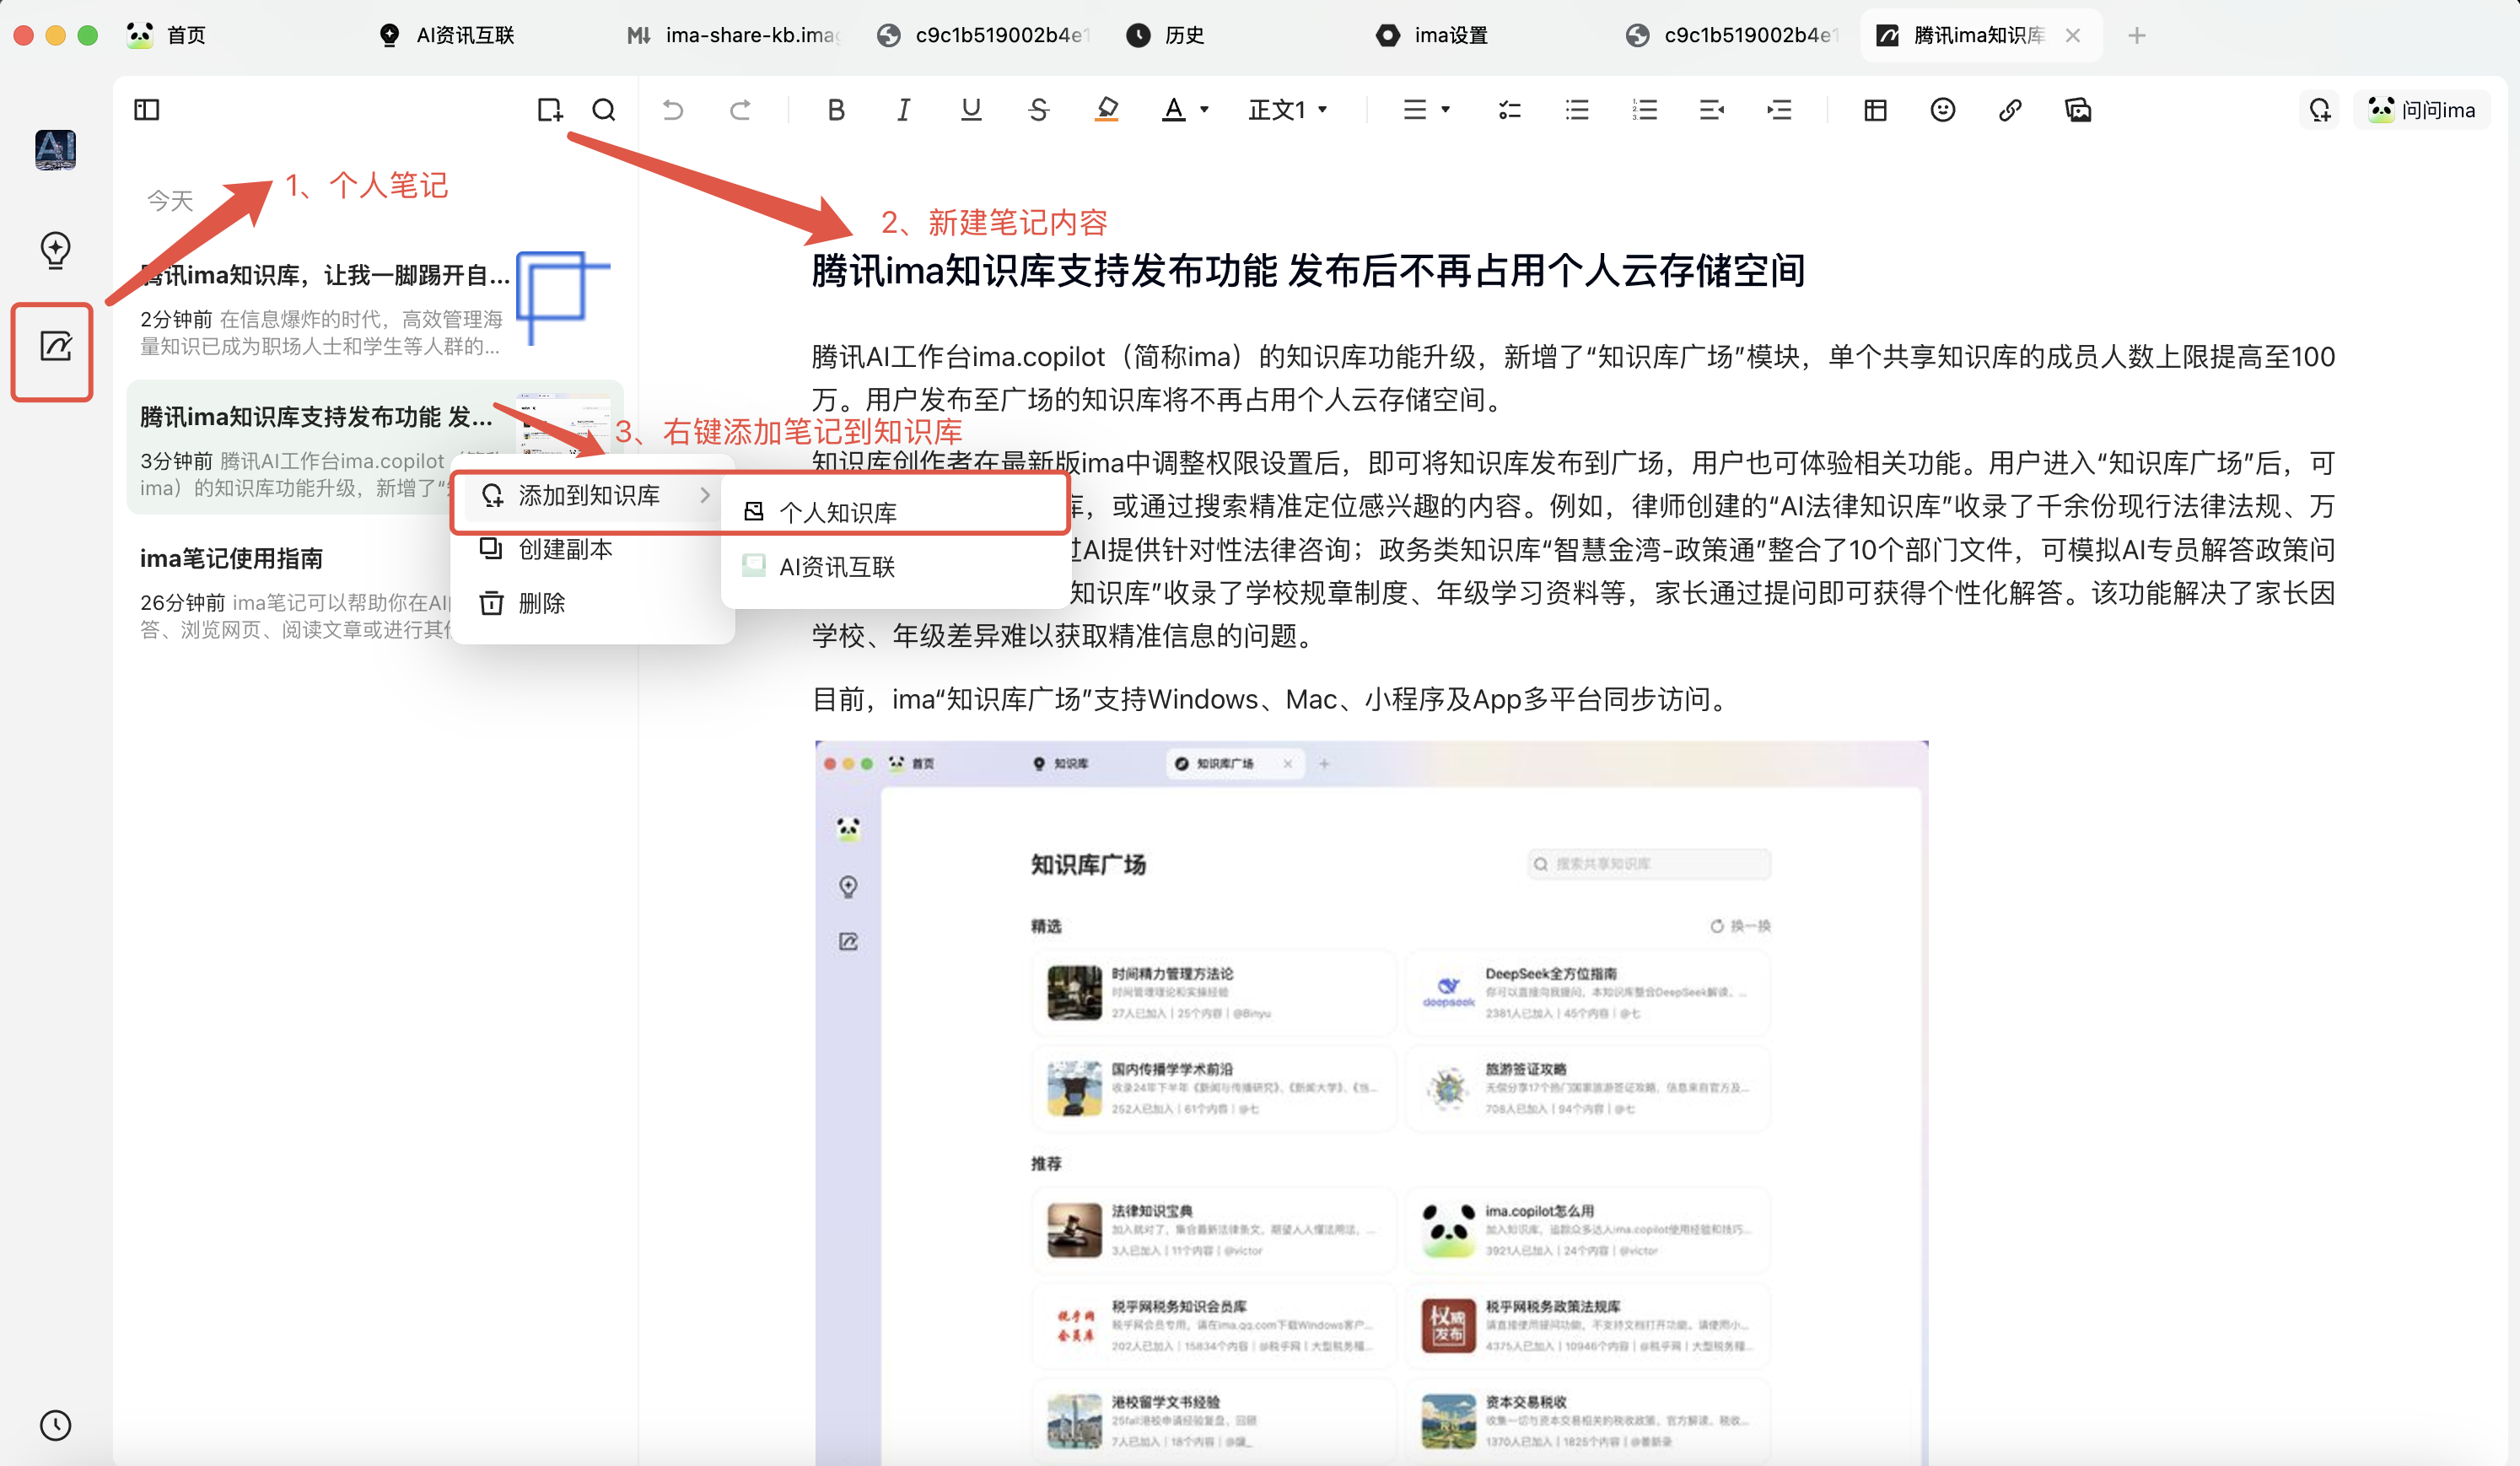The width and height of the screenshot is (2520, 1466).
Task: Choose 删除 in the context menu
Action: coord(593,603)
